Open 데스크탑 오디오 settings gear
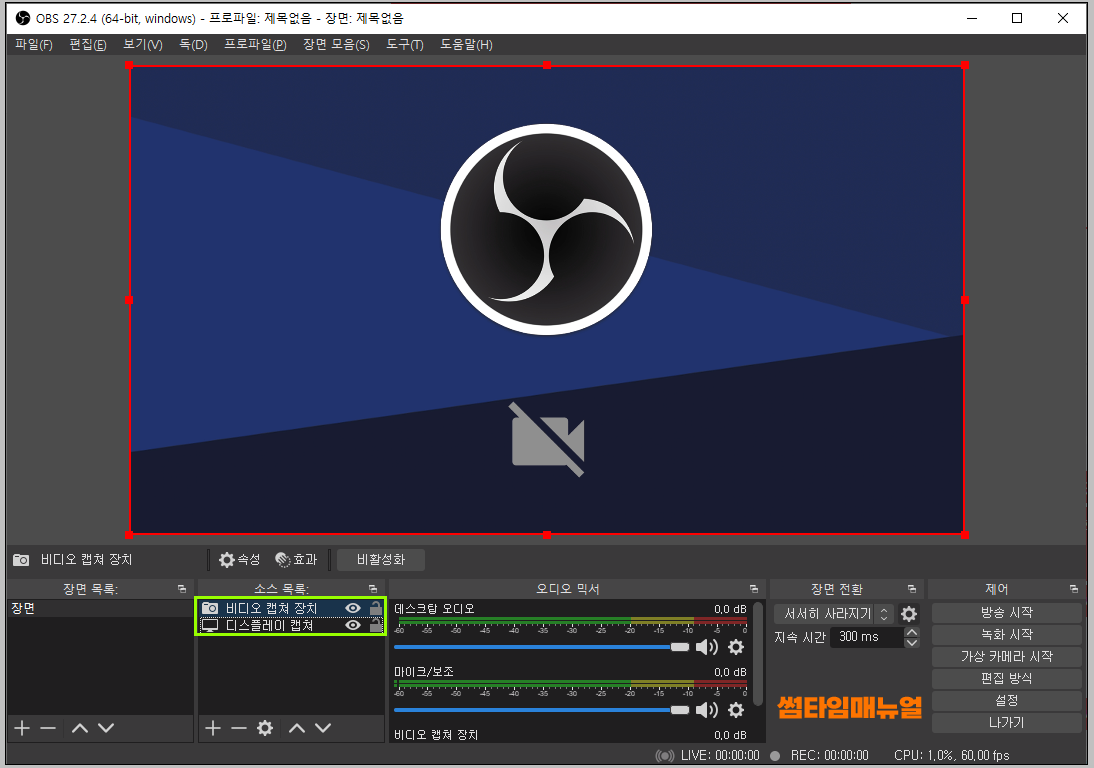 point(736,647)
